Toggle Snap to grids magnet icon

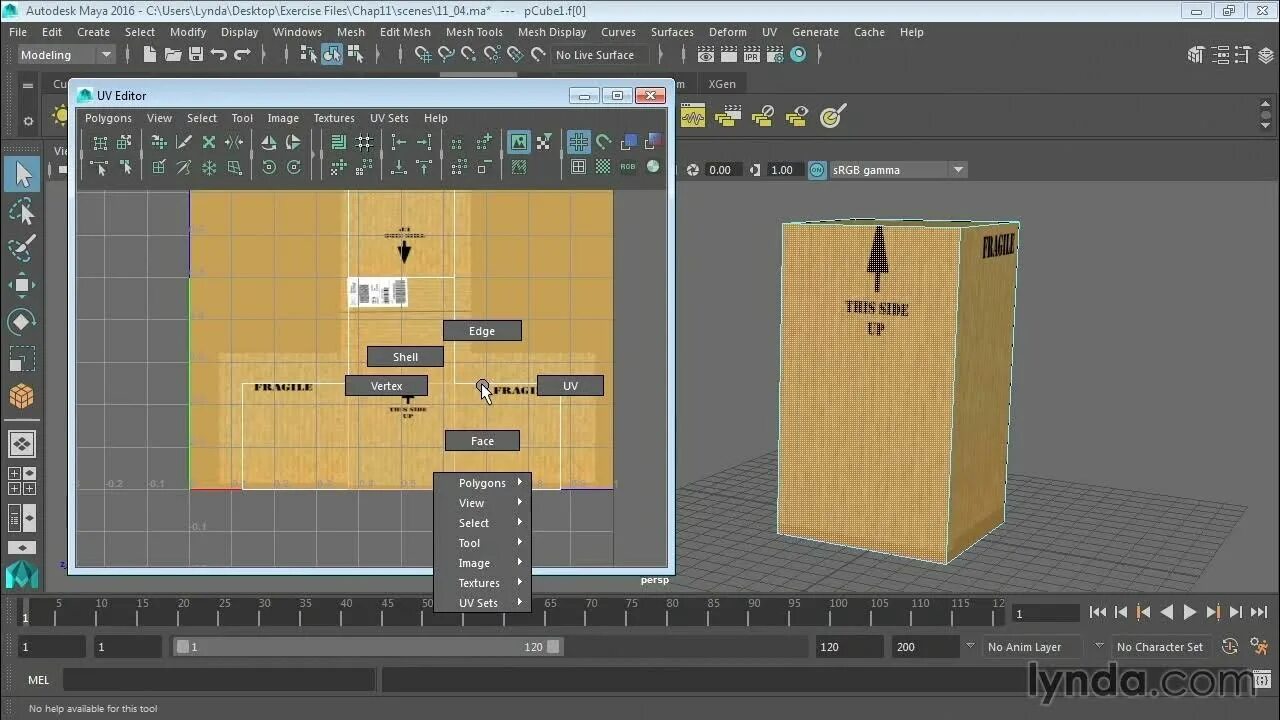(423, 55)
